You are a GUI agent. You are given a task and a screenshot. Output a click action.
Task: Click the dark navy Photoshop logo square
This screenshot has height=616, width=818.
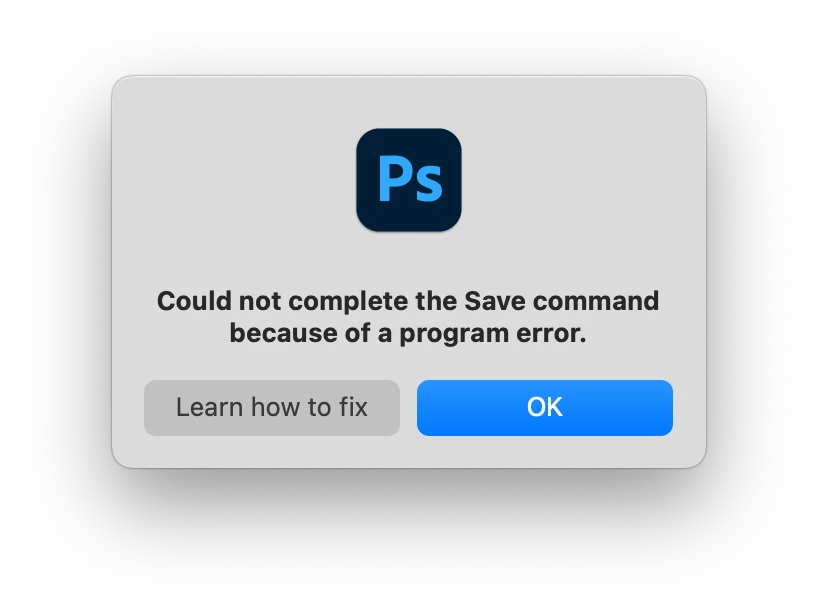click(408, 180)
